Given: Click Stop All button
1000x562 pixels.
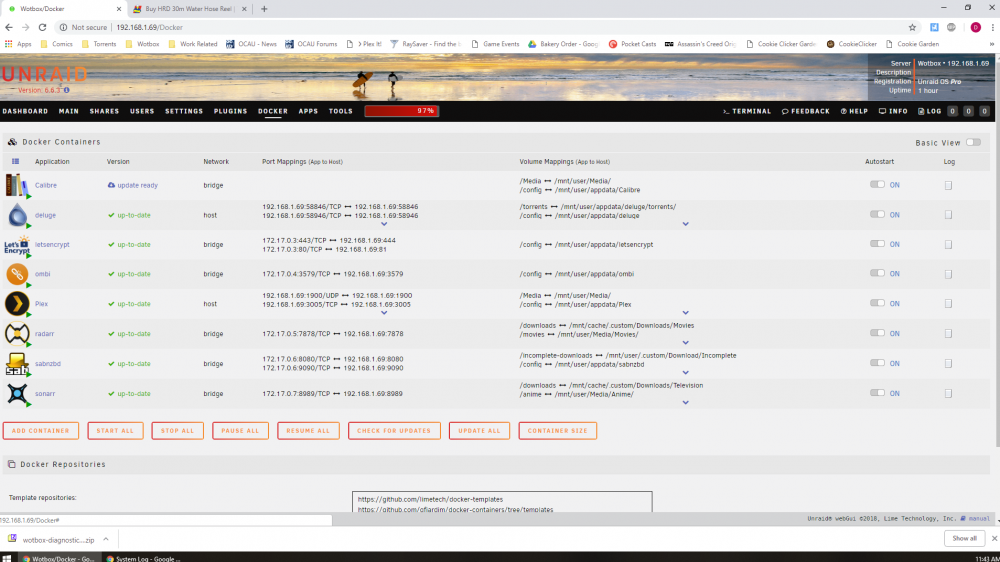Looking at the screenshot, I should click(177, 431).
